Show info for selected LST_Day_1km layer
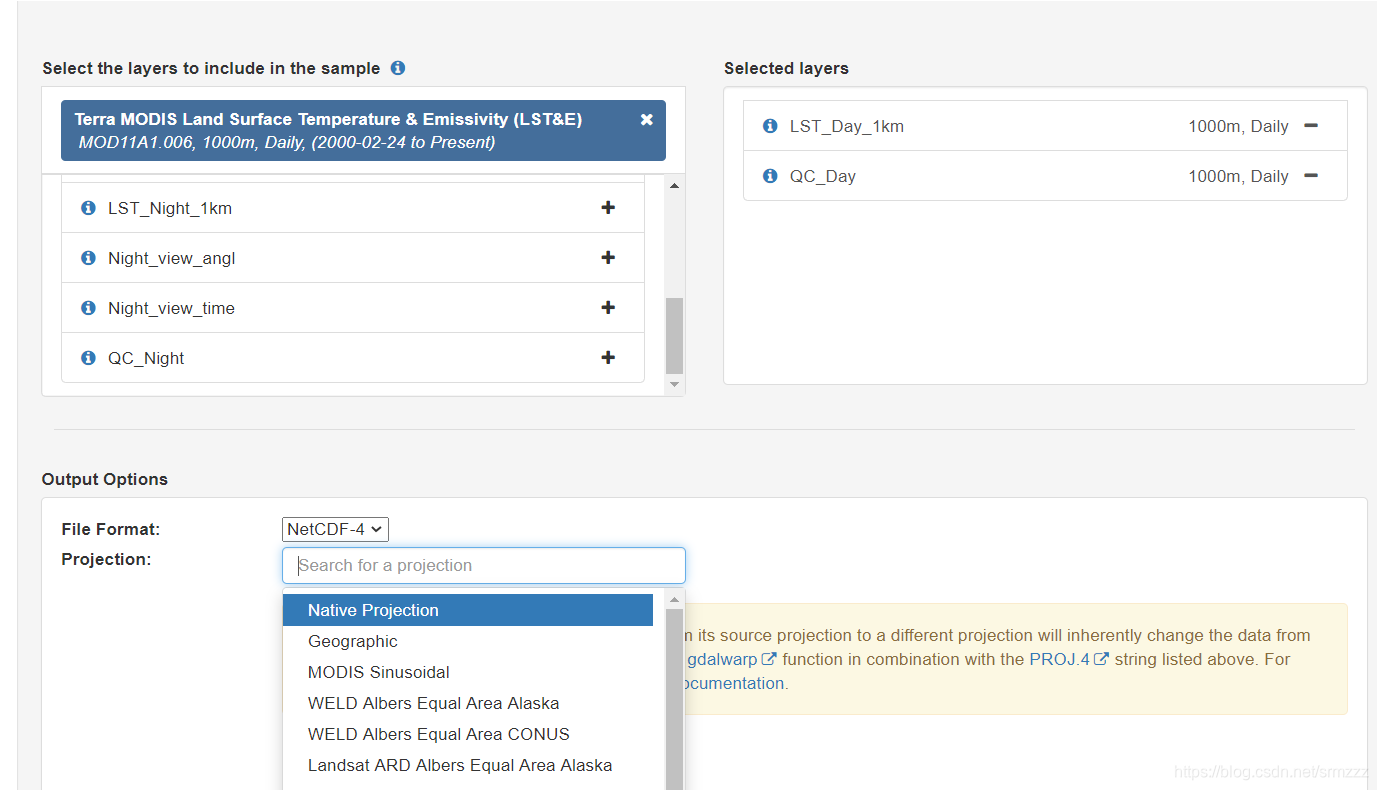Image resolution: width=1378 pixels, height=790 pixels. 770,126
